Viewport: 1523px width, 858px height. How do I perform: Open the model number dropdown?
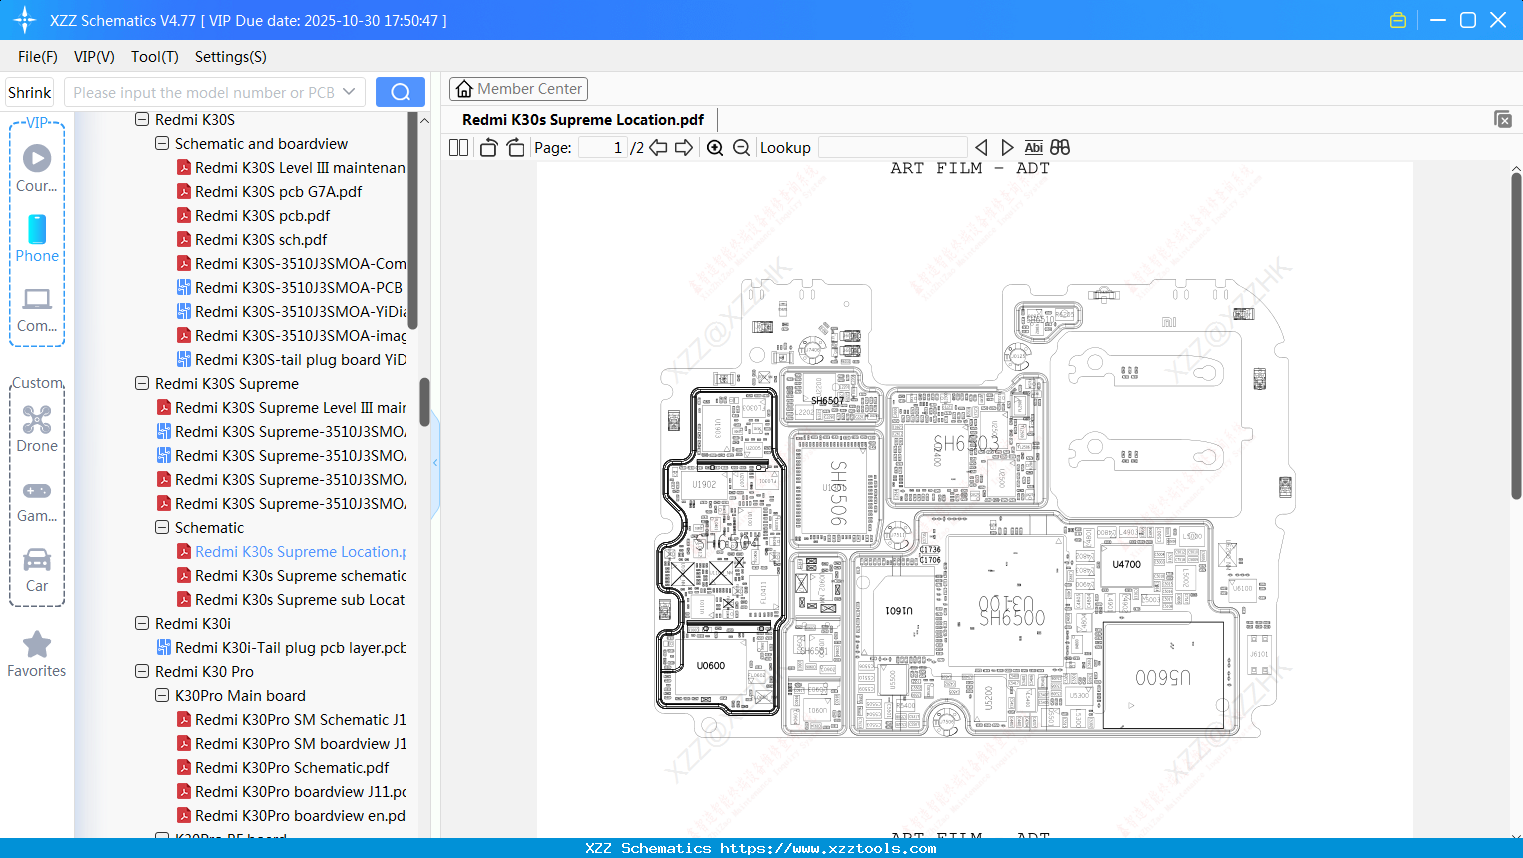pyautogui.click(x=351, y=91)
